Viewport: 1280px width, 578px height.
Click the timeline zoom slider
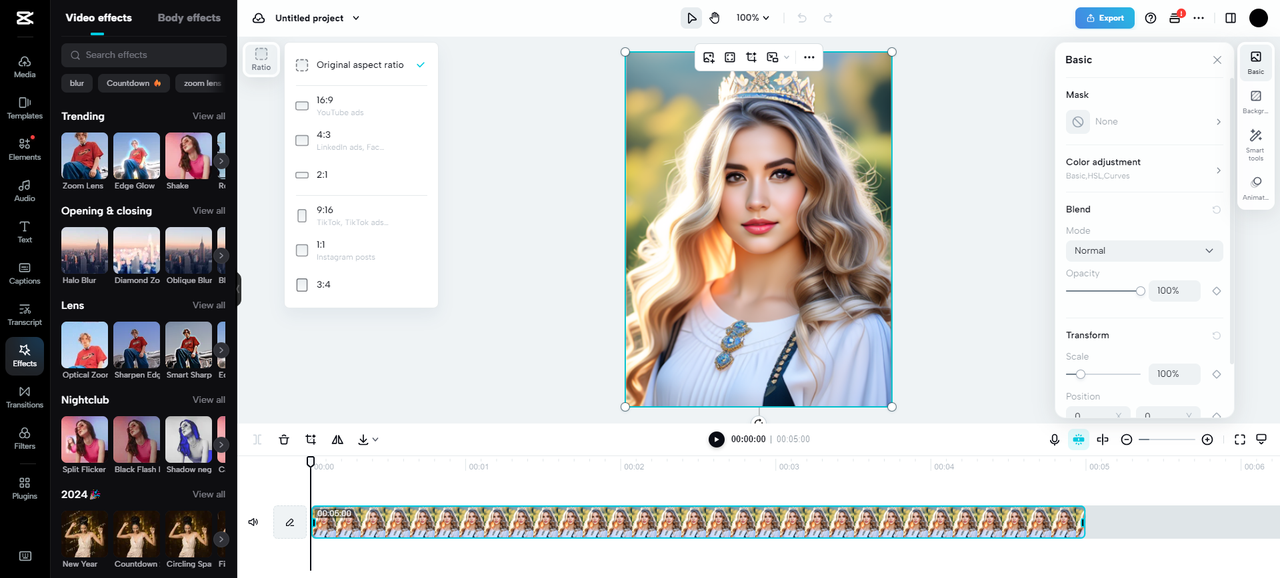click(1167, 439)
